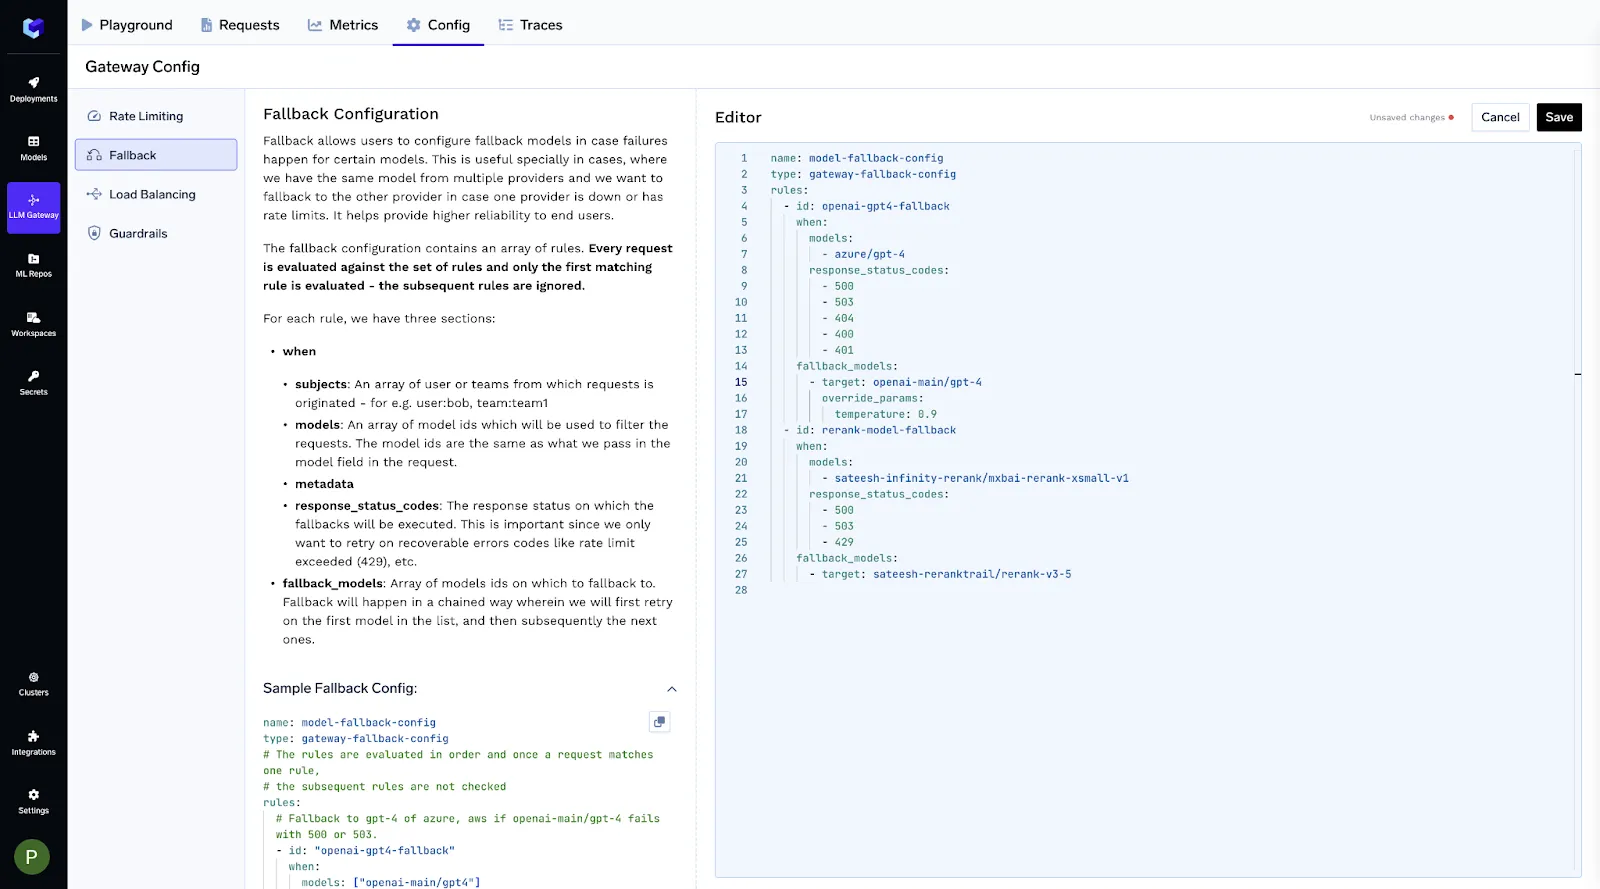This screenshot has height=889, width=1600.
Task: Collapse the Sample Fallback Config section
Action: pos(672,689)
